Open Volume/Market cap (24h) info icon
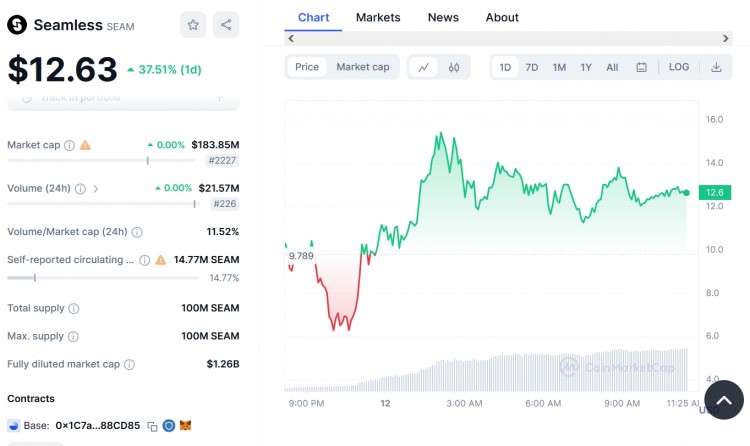 click(137, 233)
